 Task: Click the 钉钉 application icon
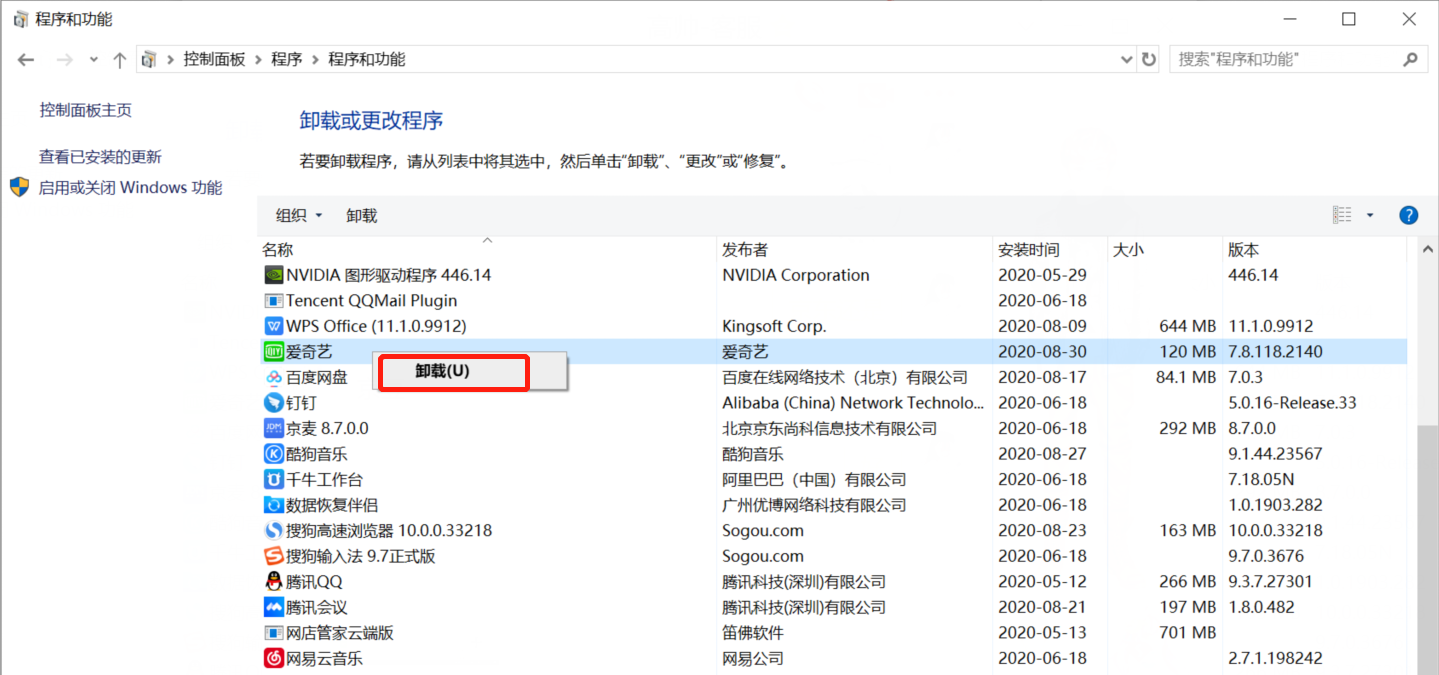pos(274,402)
